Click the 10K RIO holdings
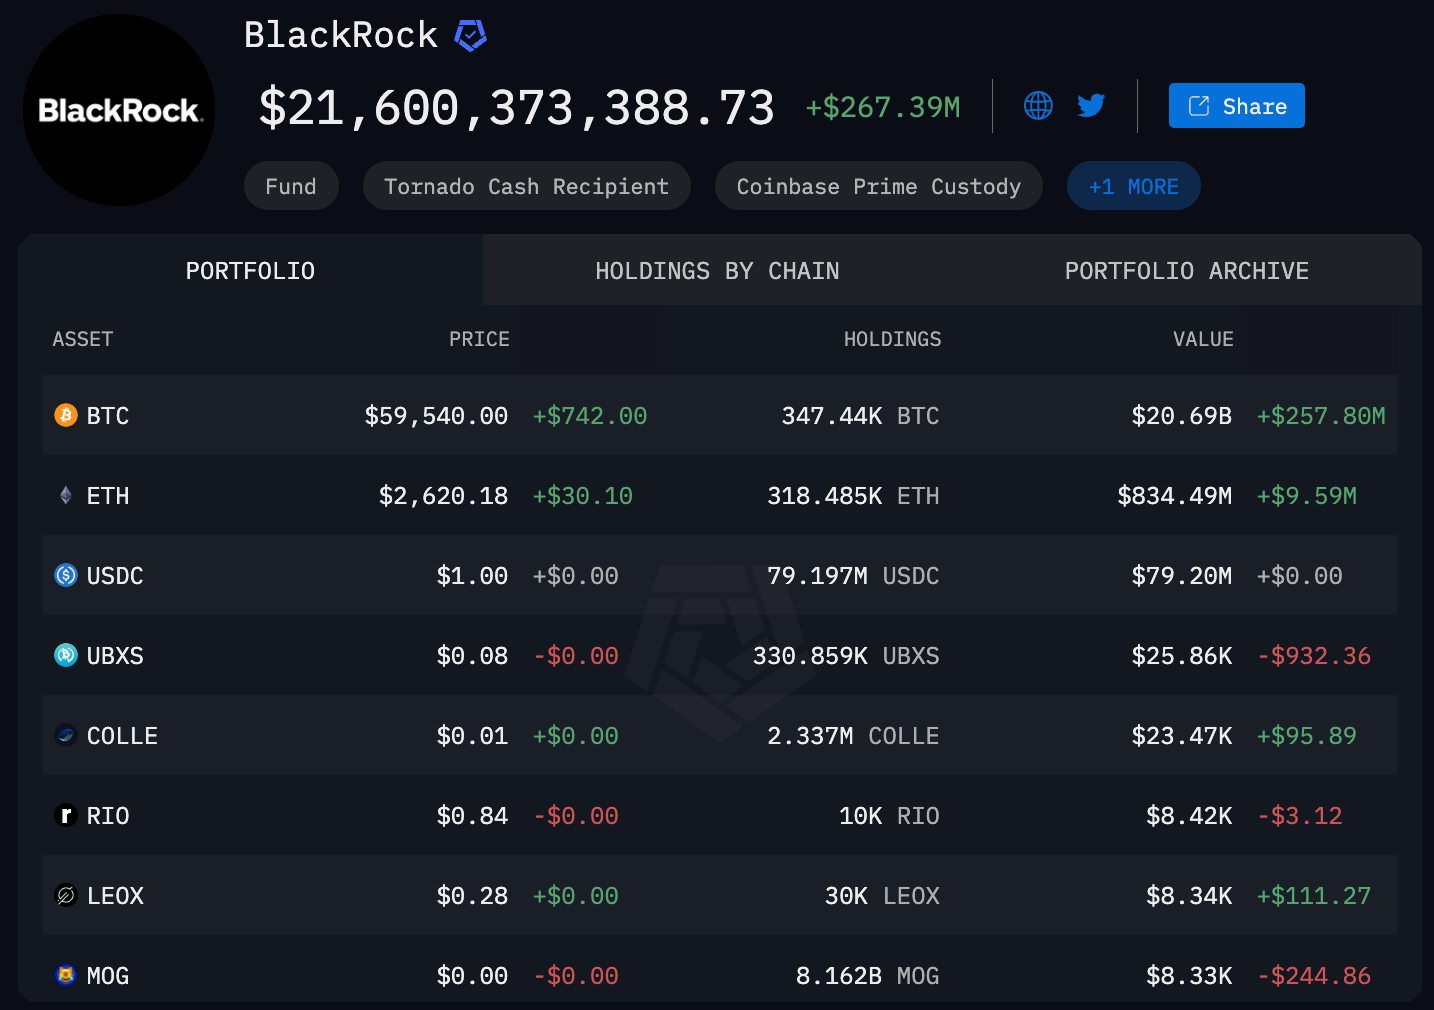The width and height of the screenshot is (1434, 1010). click(x=889, y=816)
